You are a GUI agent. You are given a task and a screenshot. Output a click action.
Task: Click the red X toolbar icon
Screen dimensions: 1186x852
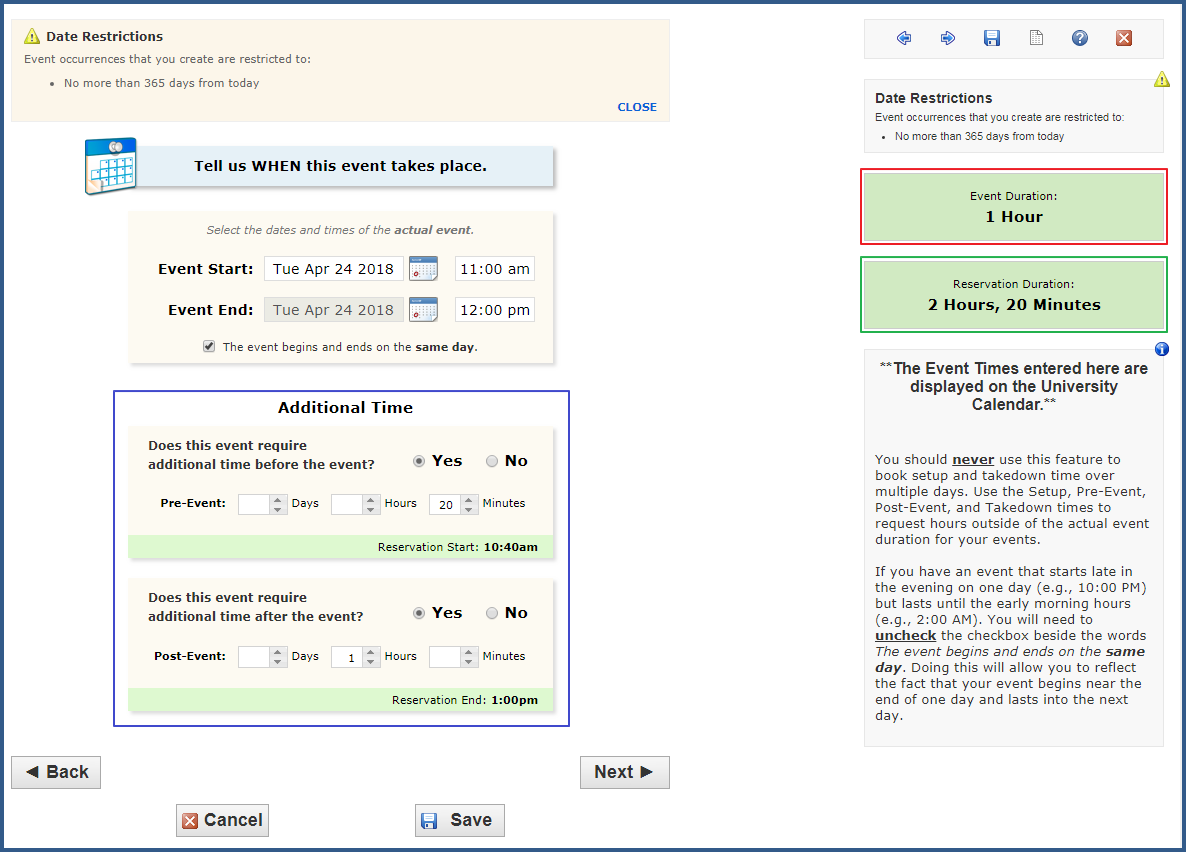click(x=1124, y=38)
